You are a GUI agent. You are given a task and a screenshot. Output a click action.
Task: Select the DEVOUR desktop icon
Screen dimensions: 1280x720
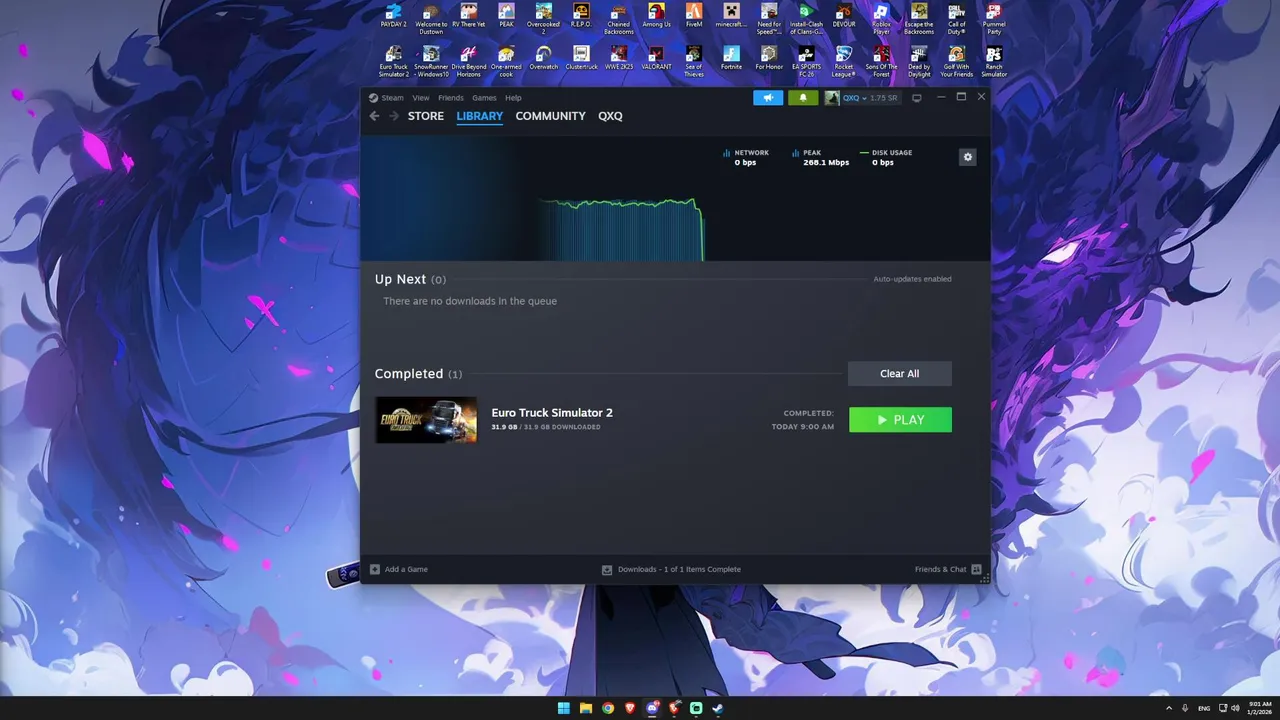844,17
